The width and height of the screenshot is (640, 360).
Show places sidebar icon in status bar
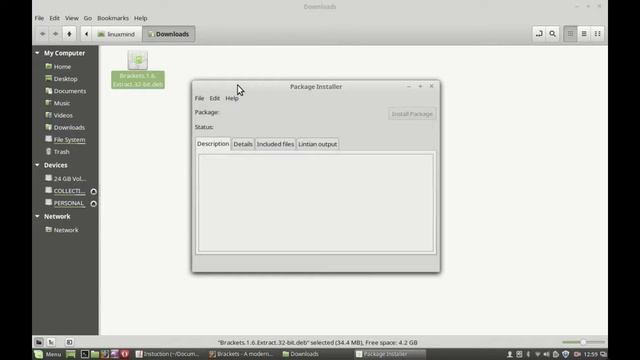tap(39, 342)
